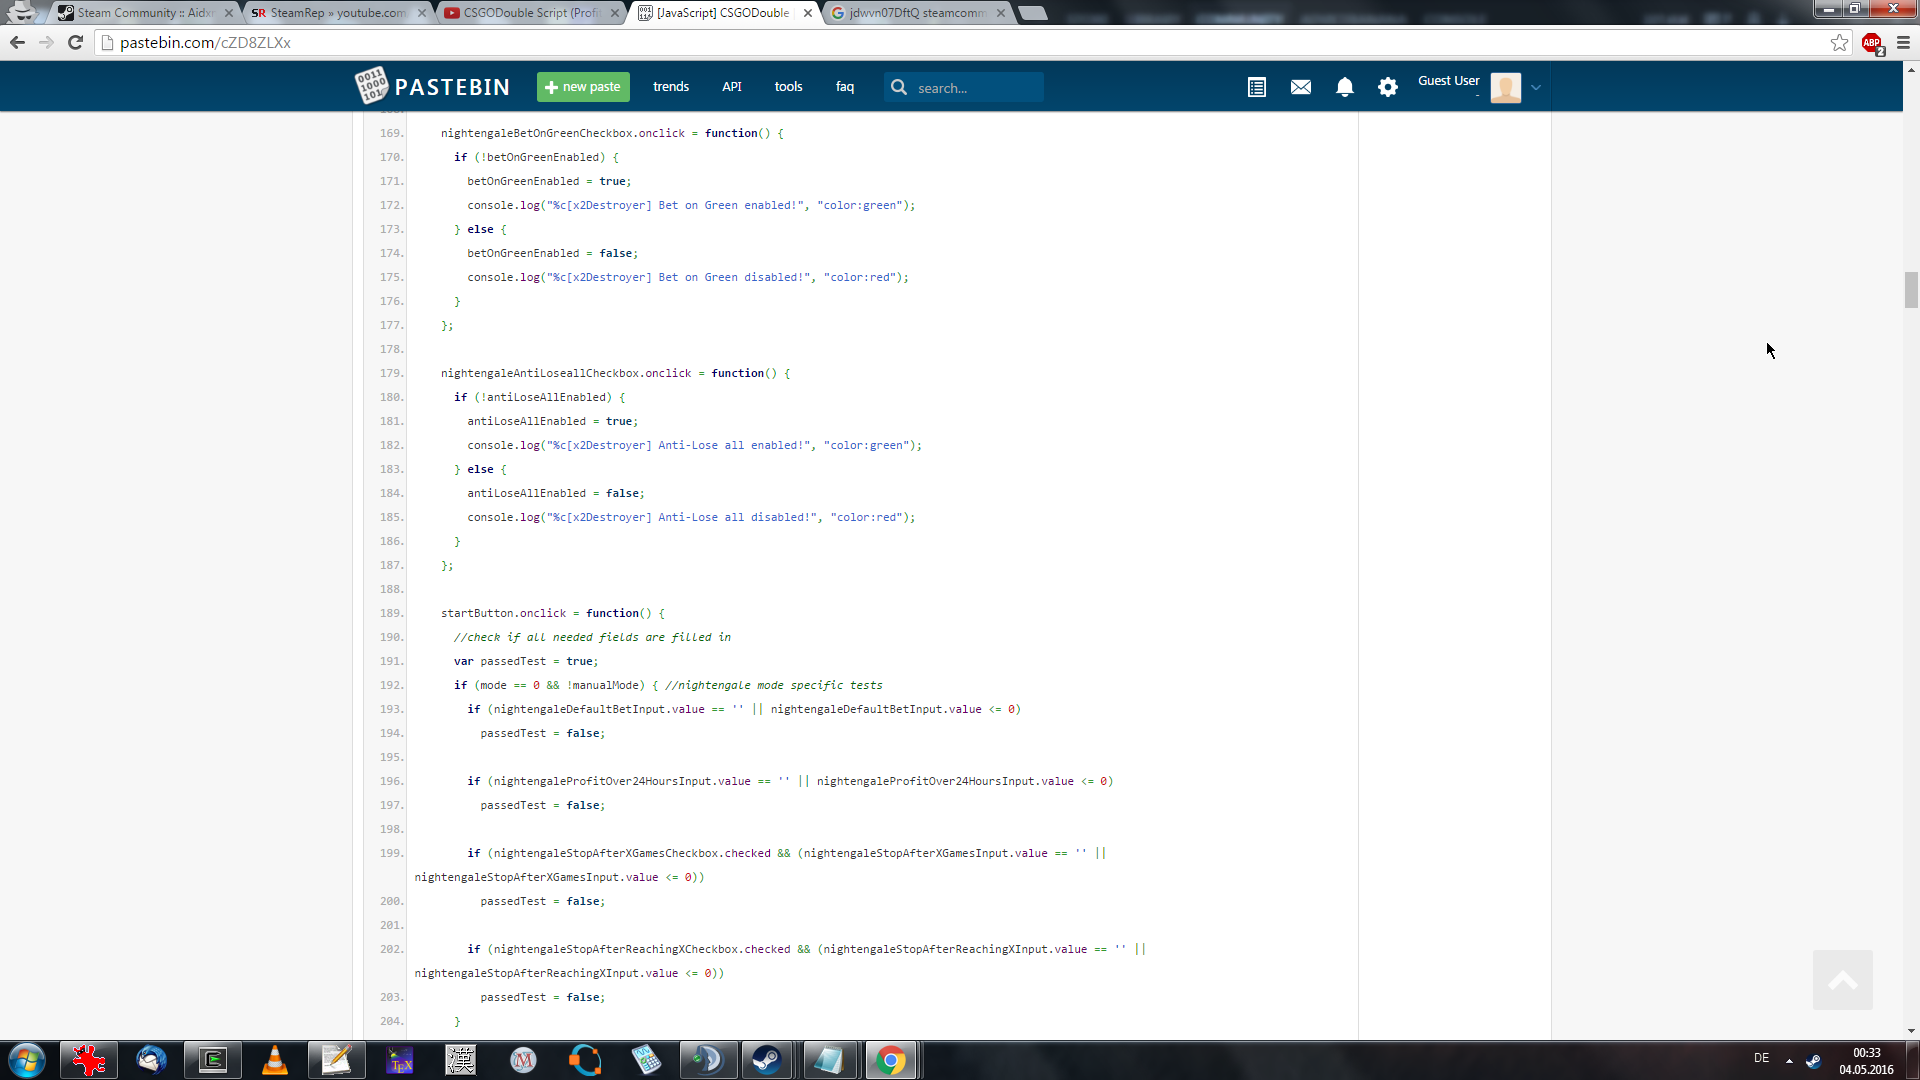Click the Adblock Plus extension icon
This screenshot has width=1920, height=1080.
click(1872, 43)
